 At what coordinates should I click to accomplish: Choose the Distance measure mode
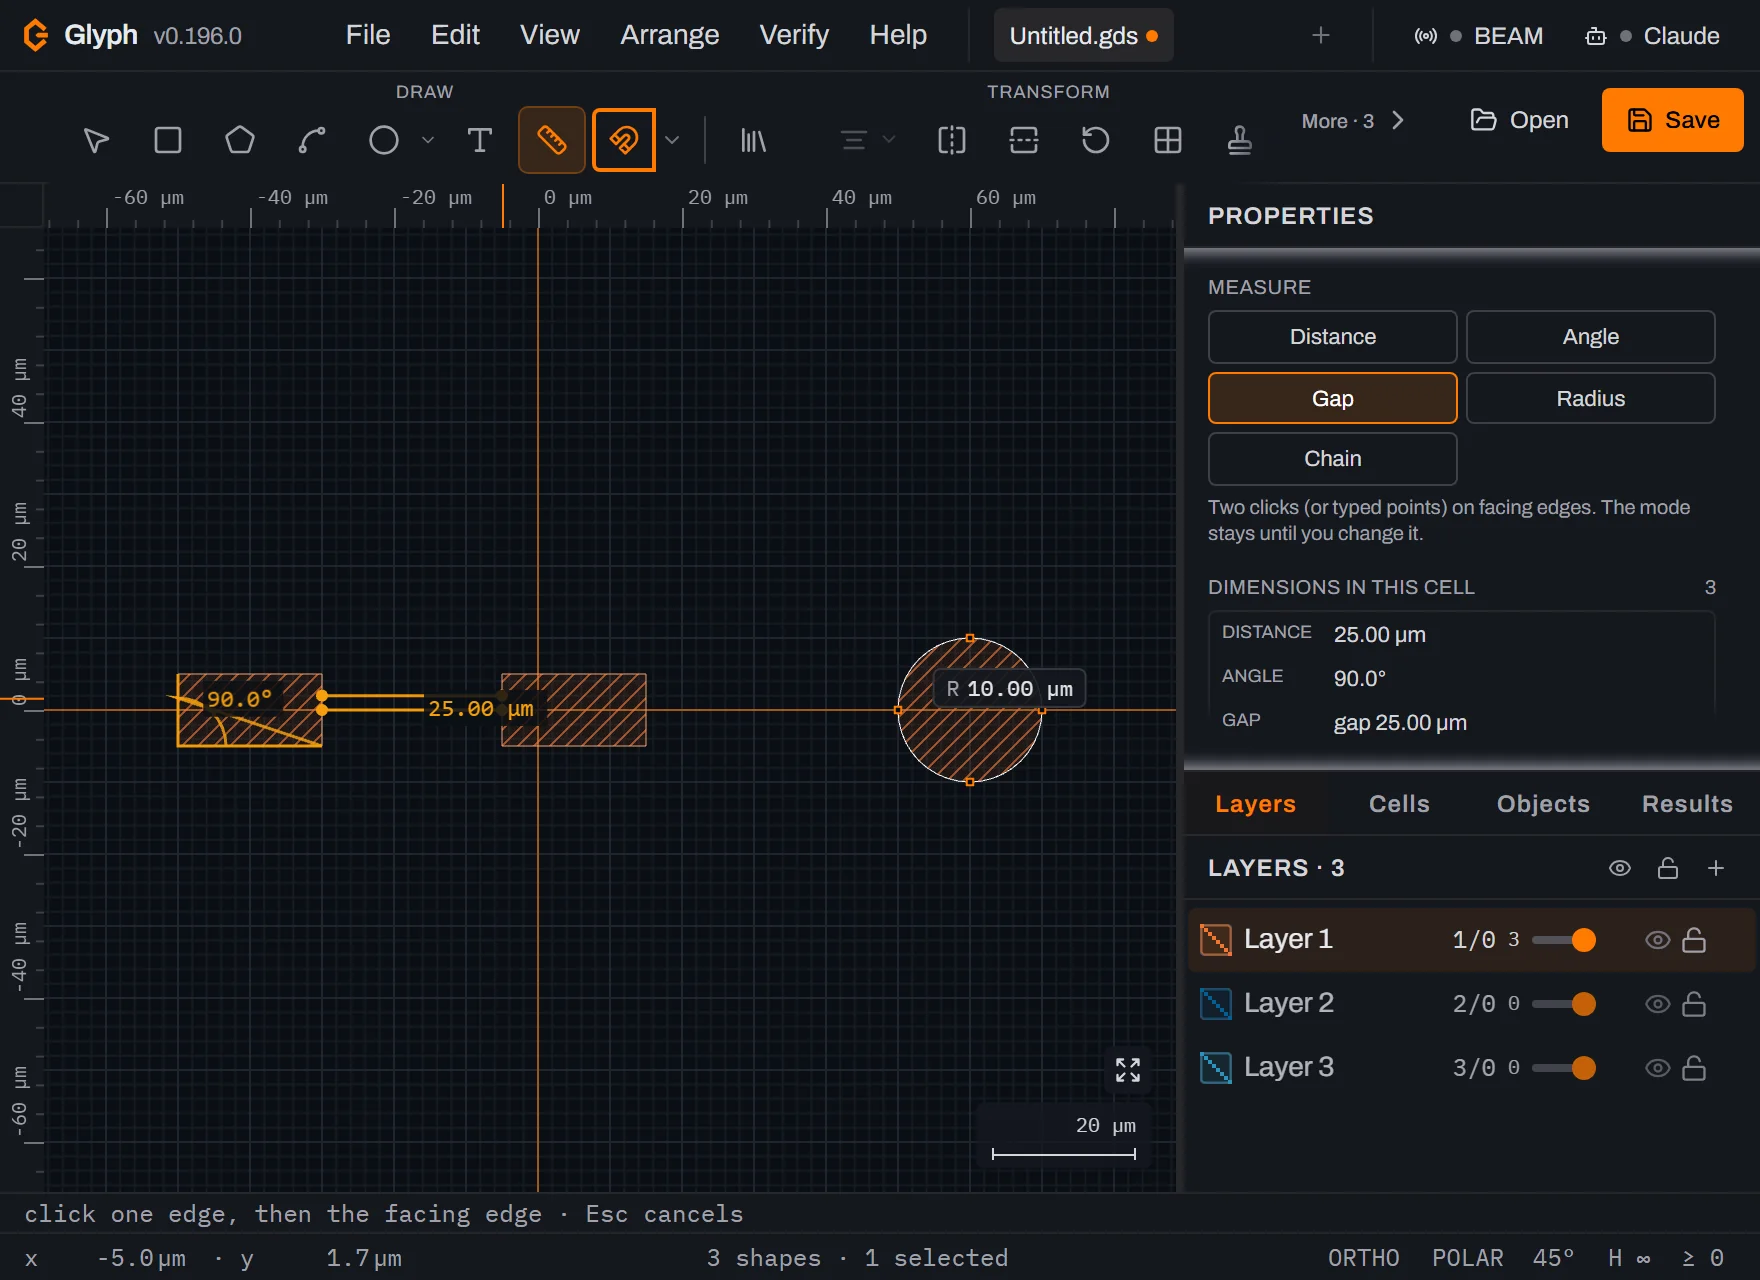click(1333, 337)
